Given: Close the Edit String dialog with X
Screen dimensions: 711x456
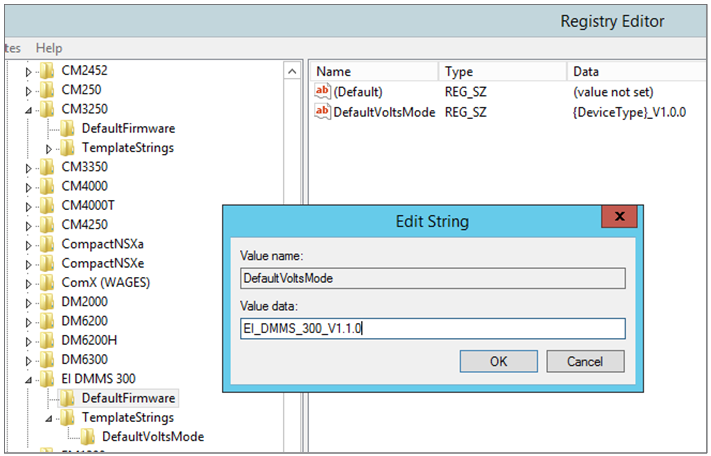Looking at the screenshot, I should pos(619,216).
